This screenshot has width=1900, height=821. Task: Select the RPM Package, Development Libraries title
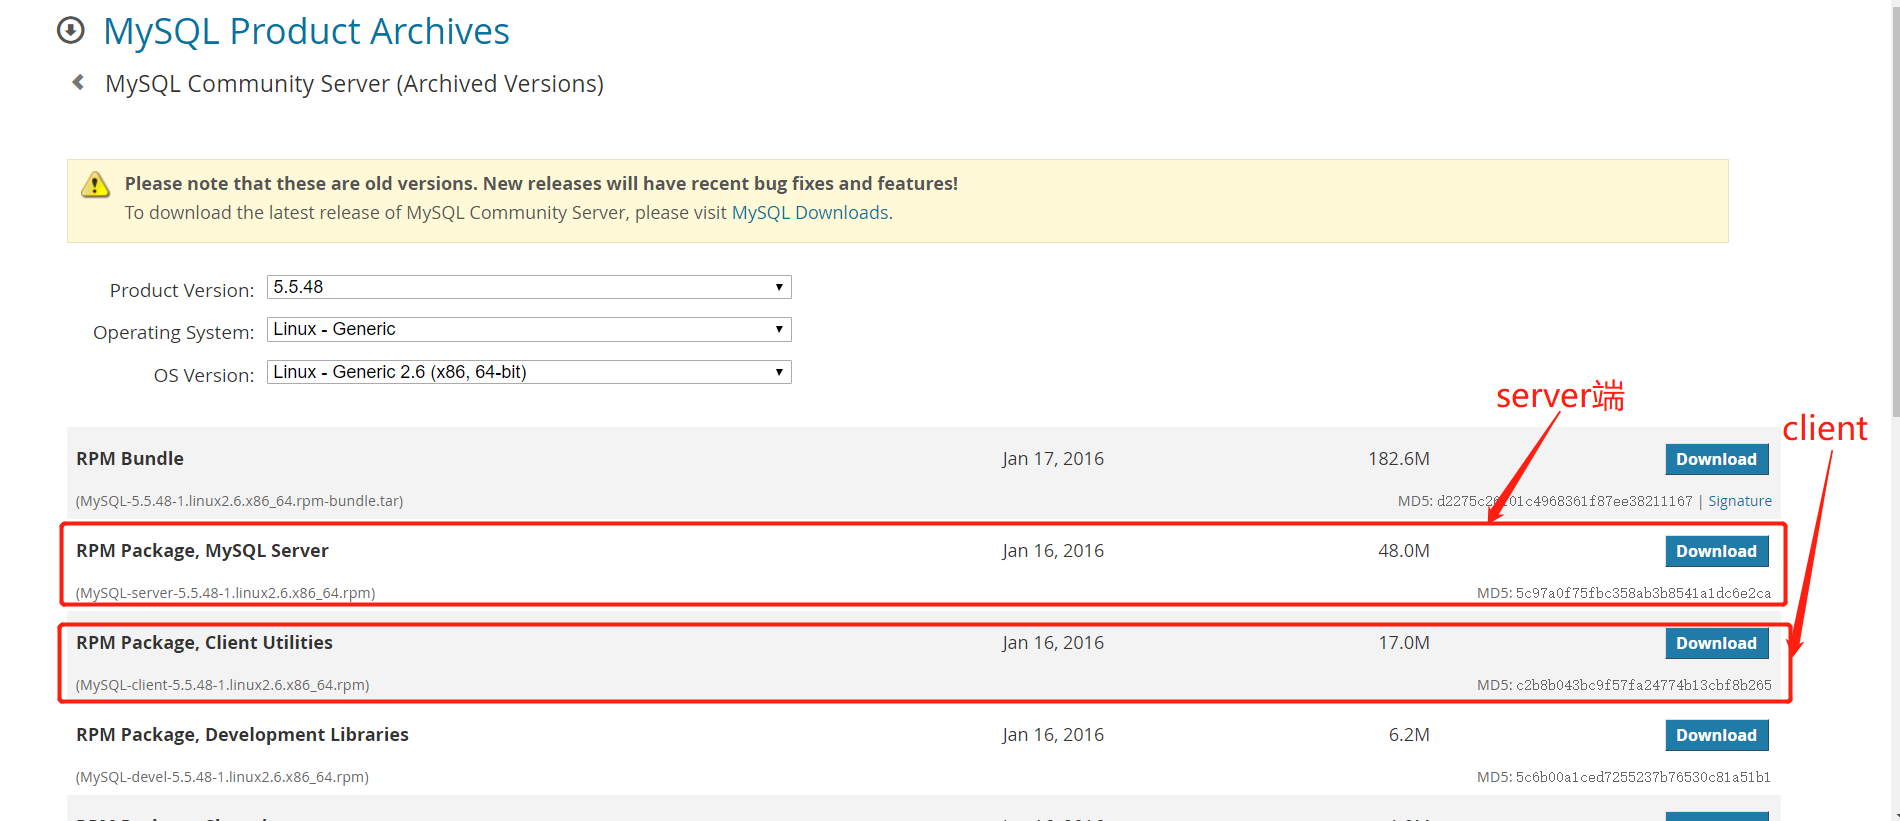tap(242, 734)
